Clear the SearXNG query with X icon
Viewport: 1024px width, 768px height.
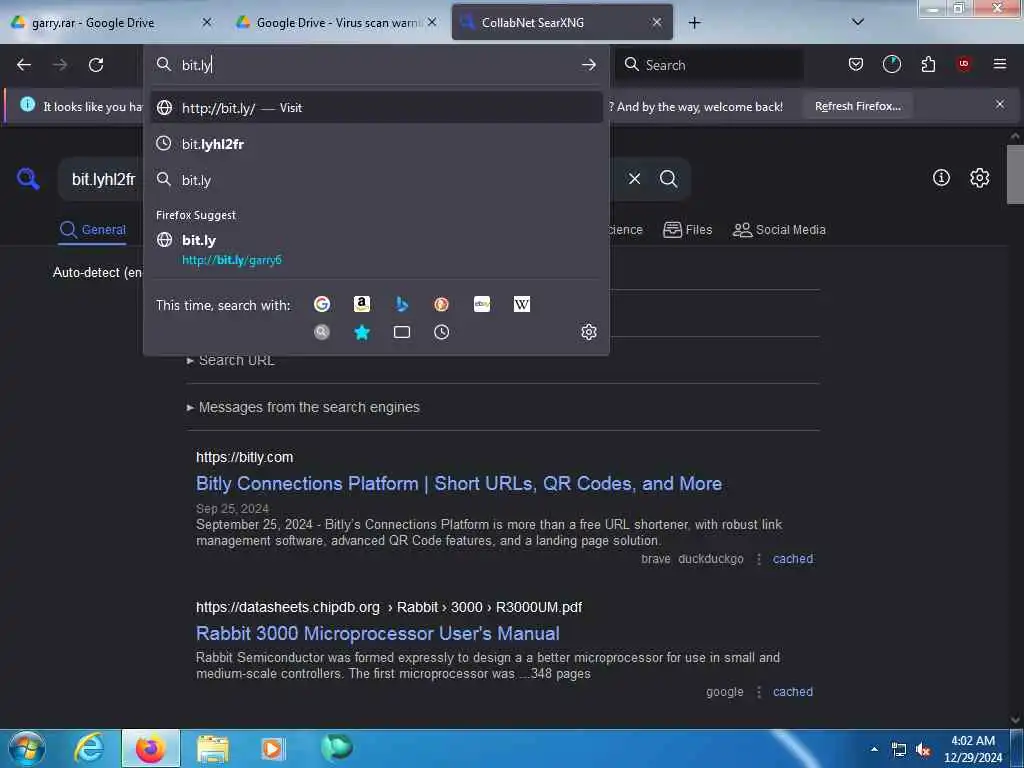[634, 178]
